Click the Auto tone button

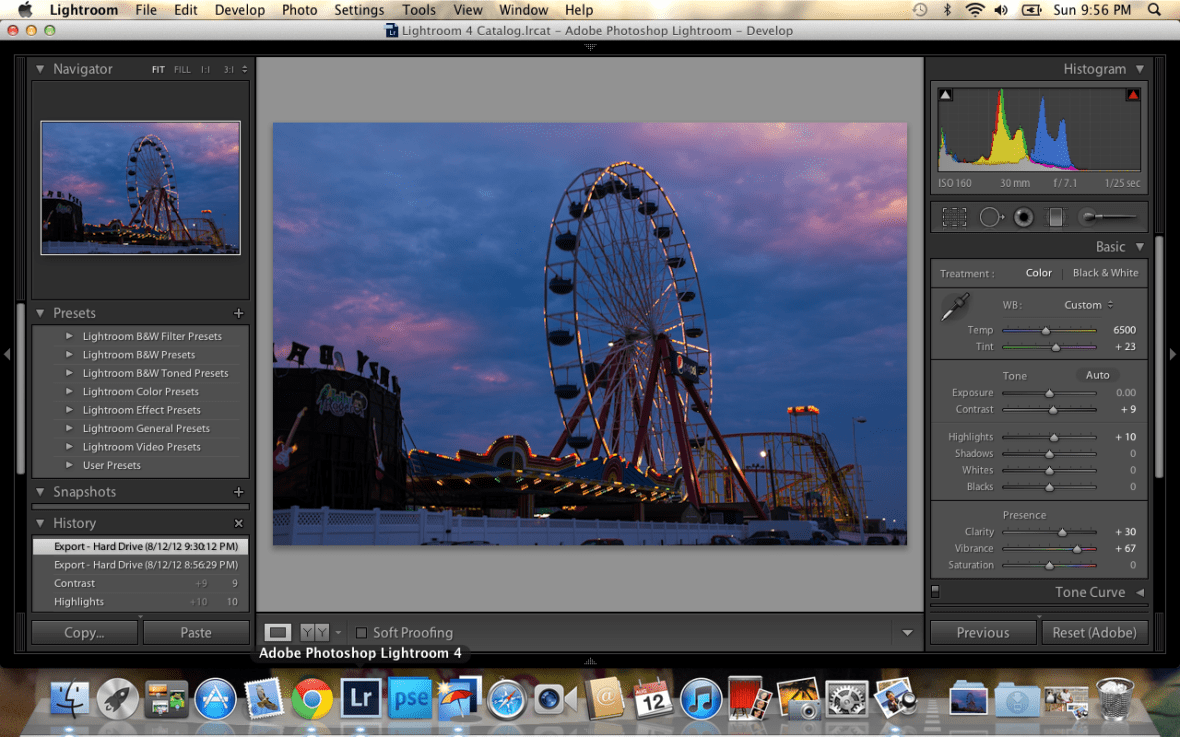tap(1097, 375)
